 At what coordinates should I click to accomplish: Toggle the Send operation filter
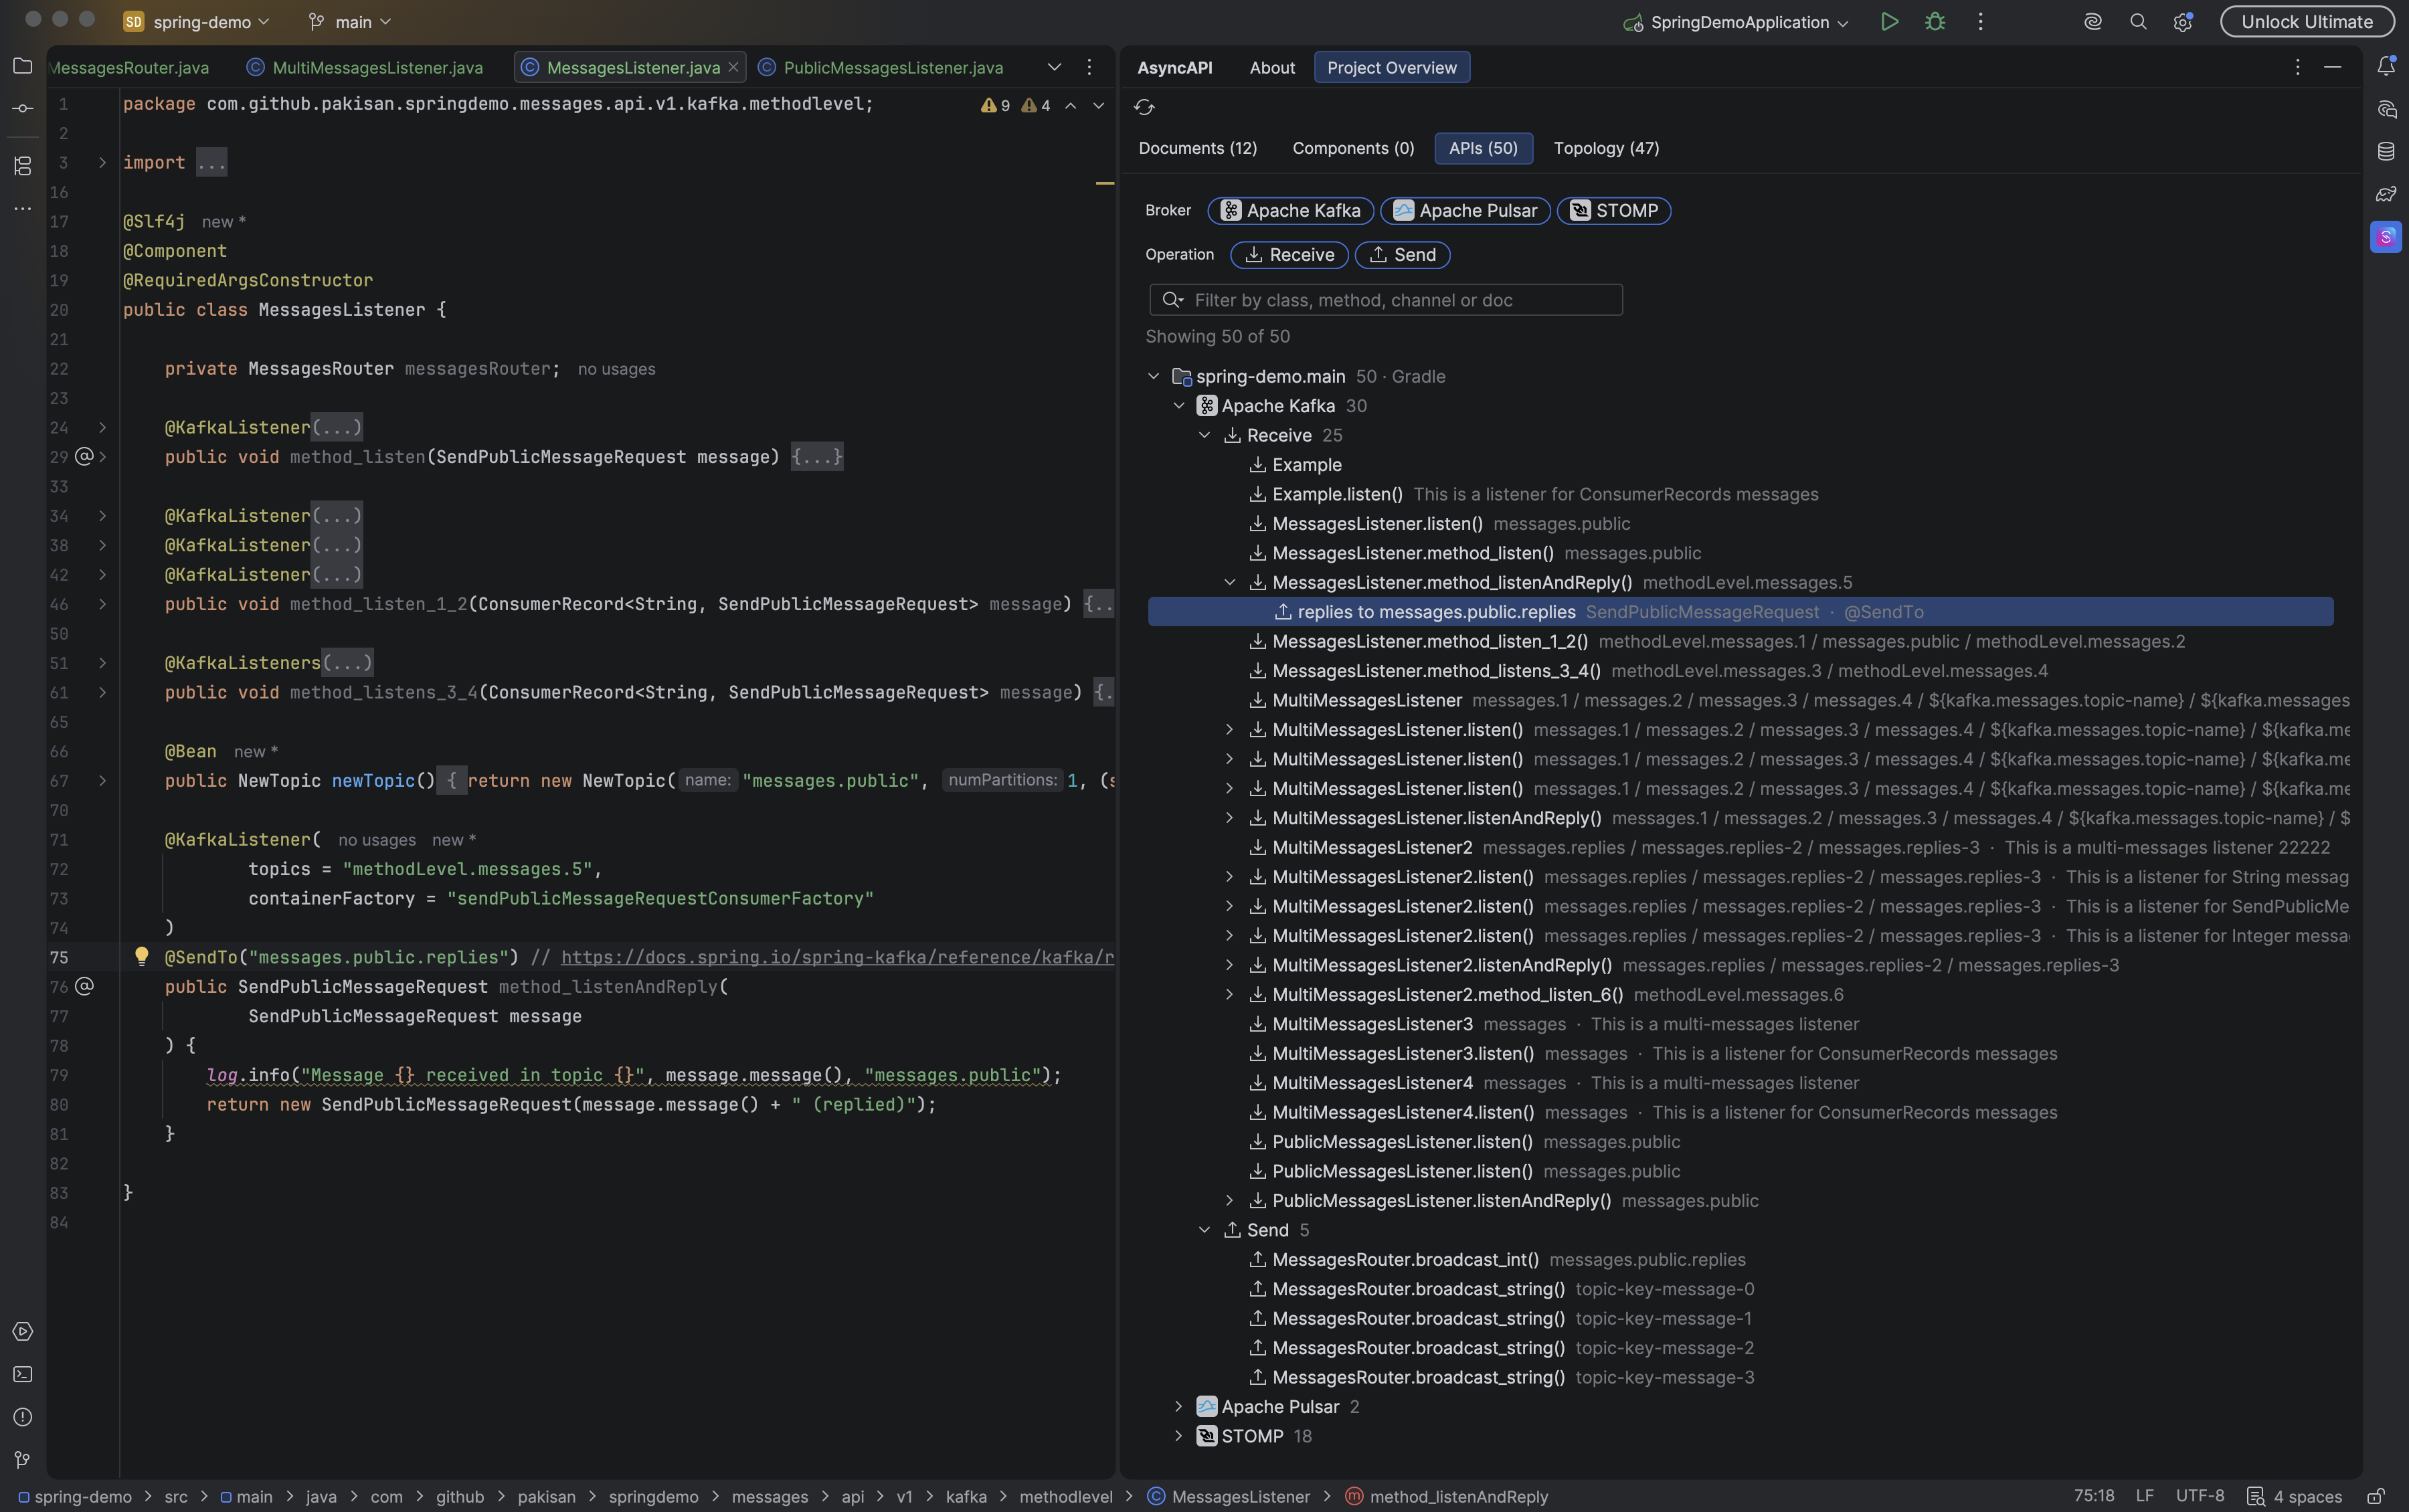point(1402,255)
